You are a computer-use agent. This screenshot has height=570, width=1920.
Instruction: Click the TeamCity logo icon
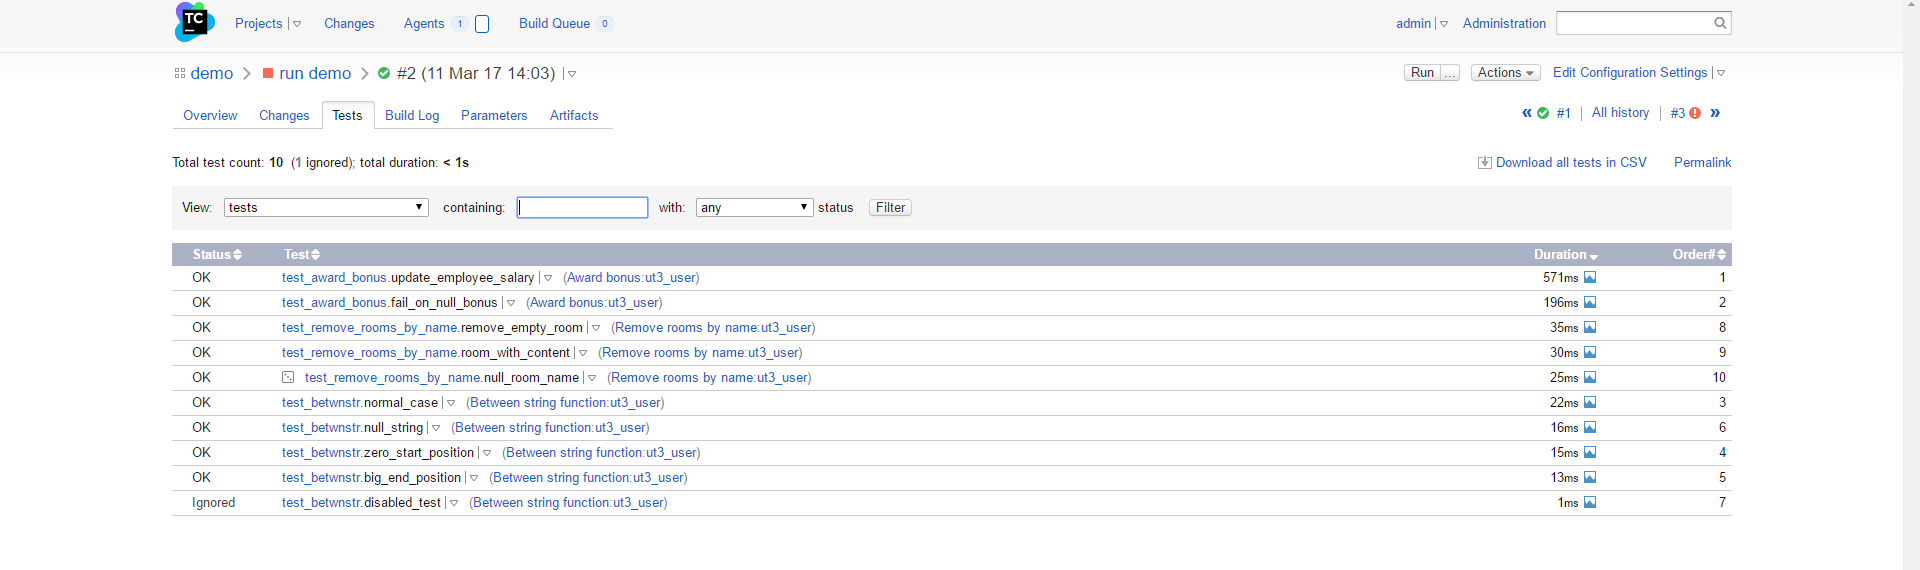(194, 22)
